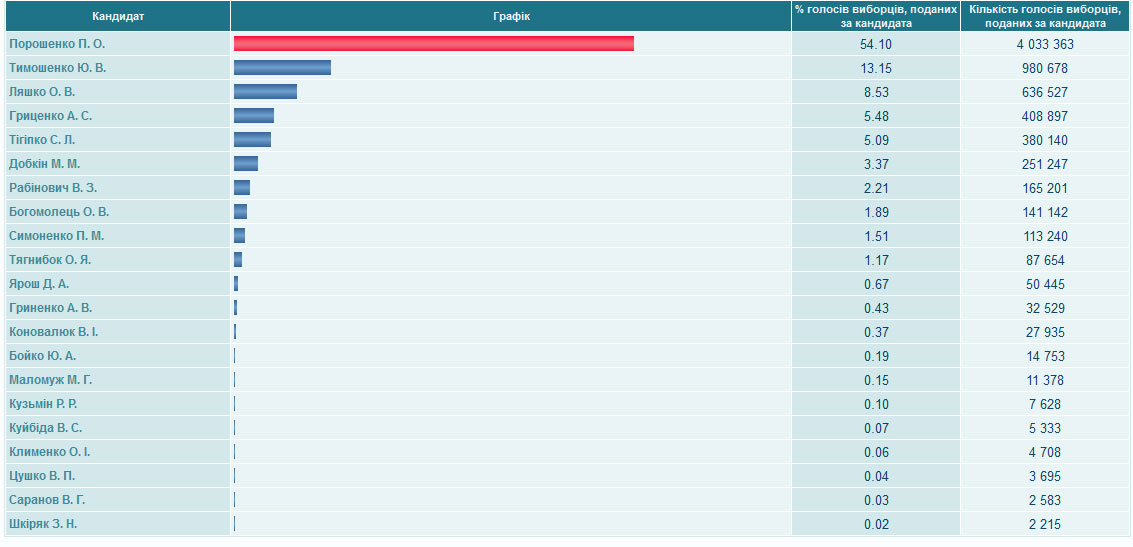This screenshot has height=547, width=1133.
Task: Click on Тягнибок О. Я. name
Action: click(x=50, y=260)
